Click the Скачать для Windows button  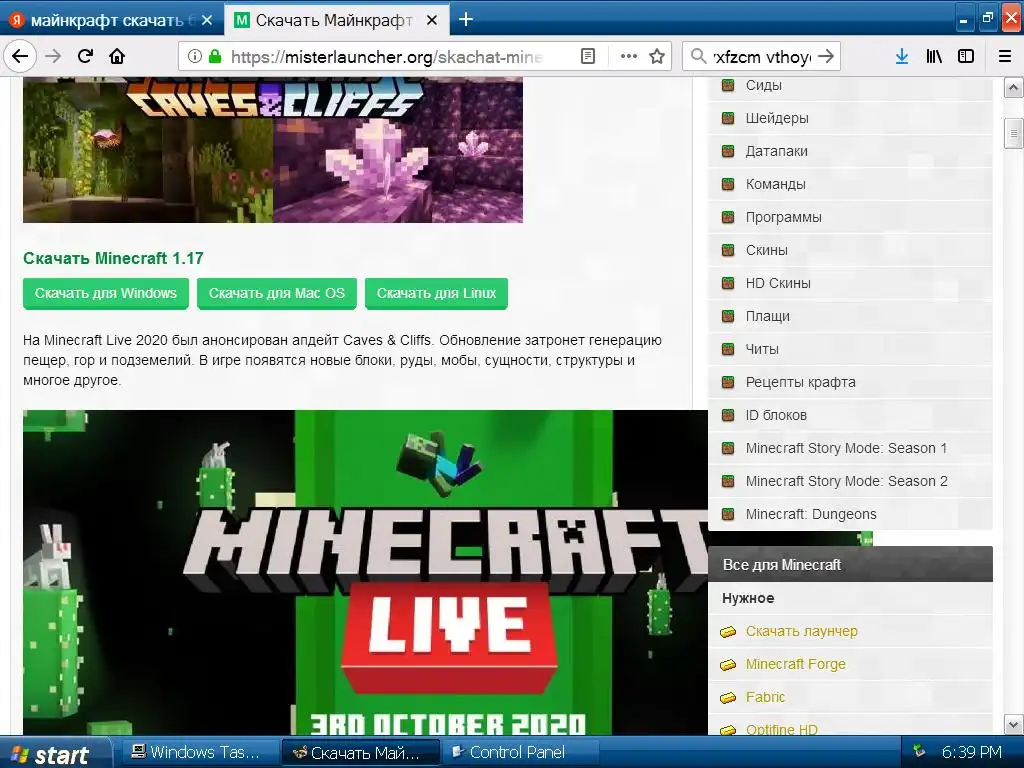pyautogui.click(x=106, y=293)
